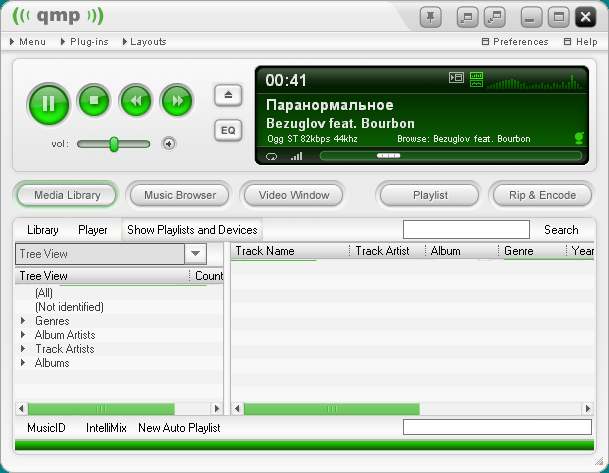Click the Search button
The width and height of the screenshot is (609, 473).
(561, 230)
